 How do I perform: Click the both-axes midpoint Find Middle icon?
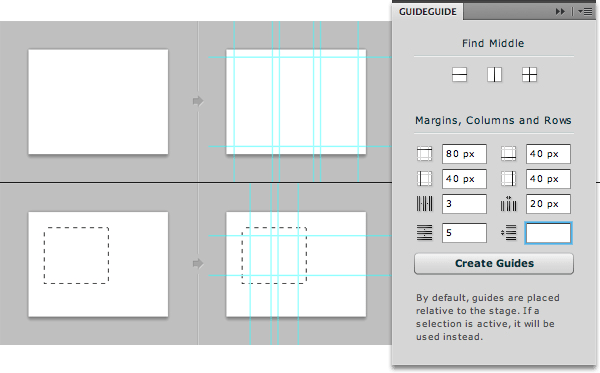(x=530, y=75)
